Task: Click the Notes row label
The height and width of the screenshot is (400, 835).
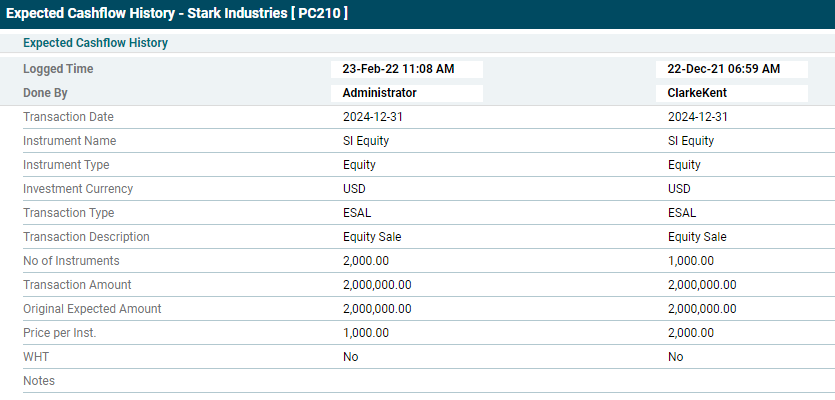Action: pos(39,381)
